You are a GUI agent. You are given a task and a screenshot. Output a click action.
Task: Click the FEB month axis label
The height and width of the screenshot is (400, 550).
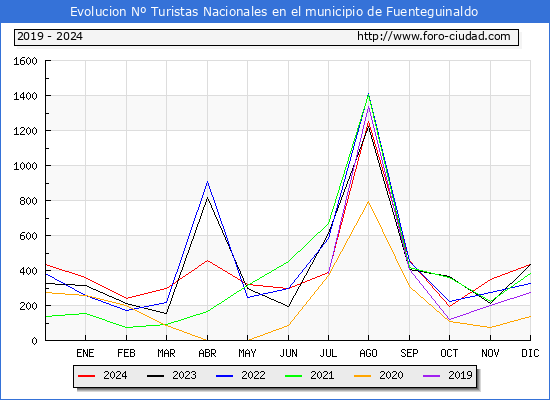pos(126,353)
